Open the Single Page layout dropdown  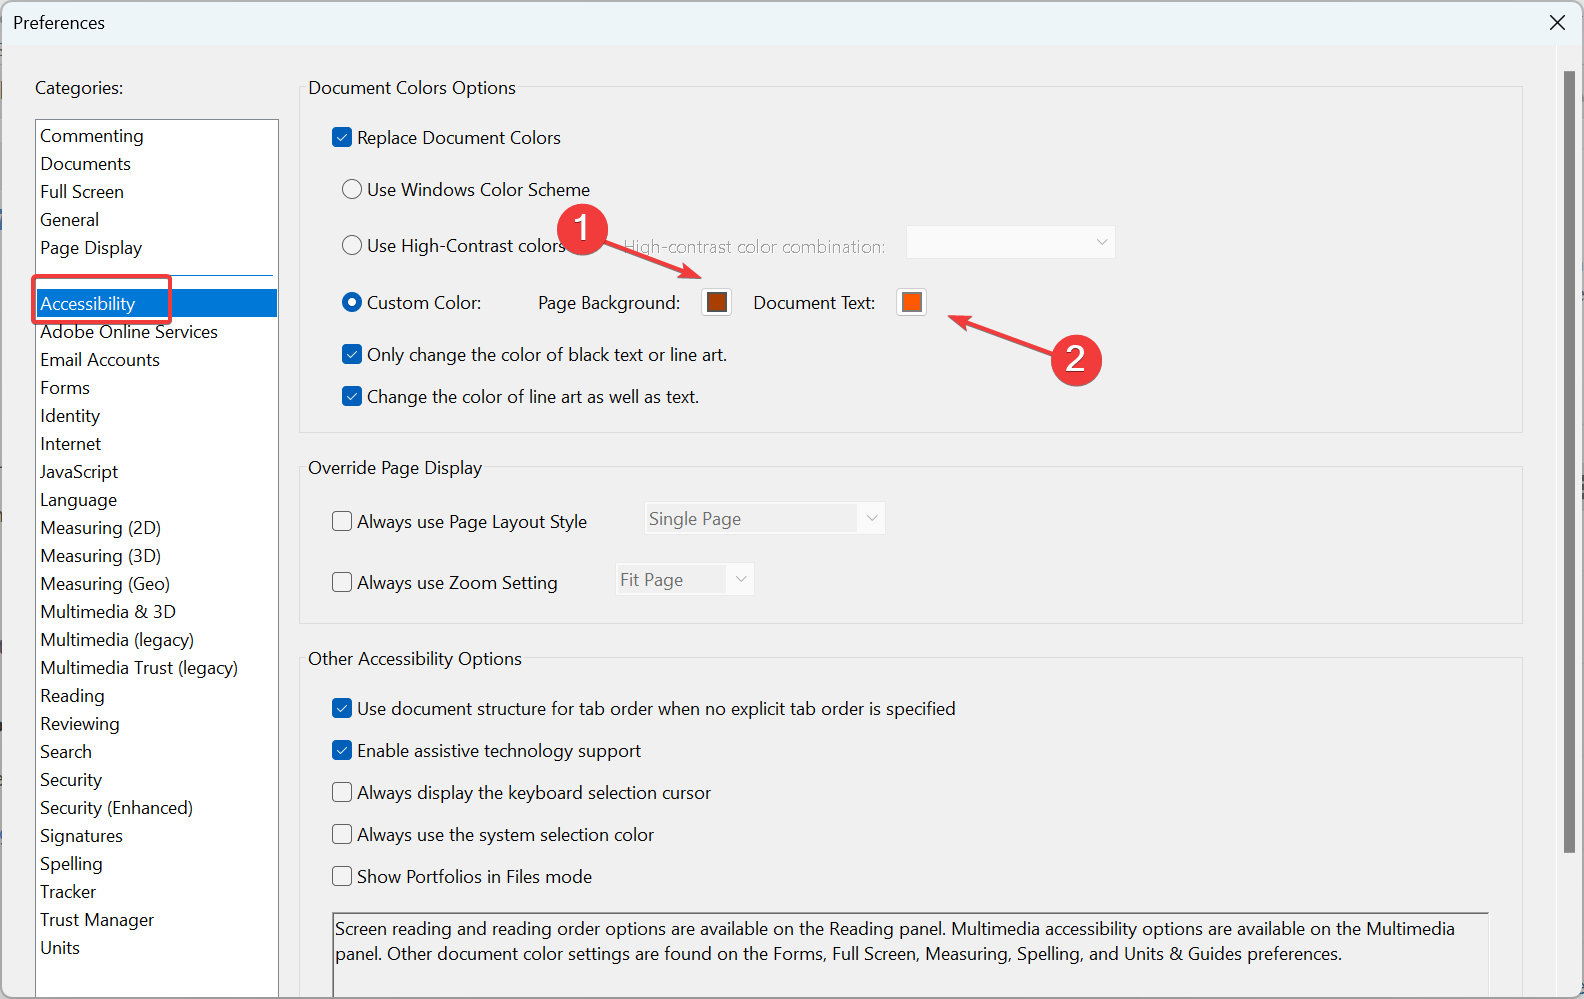pyautogui.click(x=764, y=518)
